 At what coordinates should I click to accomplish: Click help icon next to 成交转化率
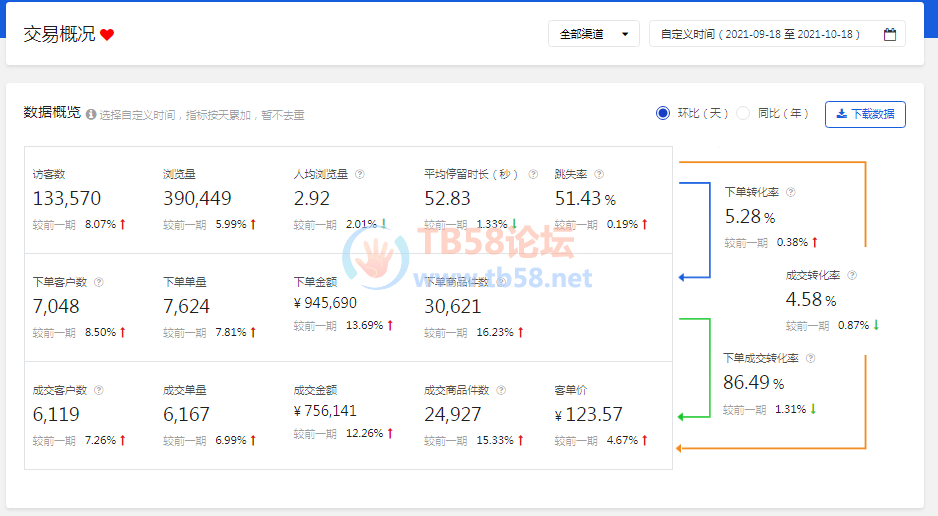tap(852, 275)
